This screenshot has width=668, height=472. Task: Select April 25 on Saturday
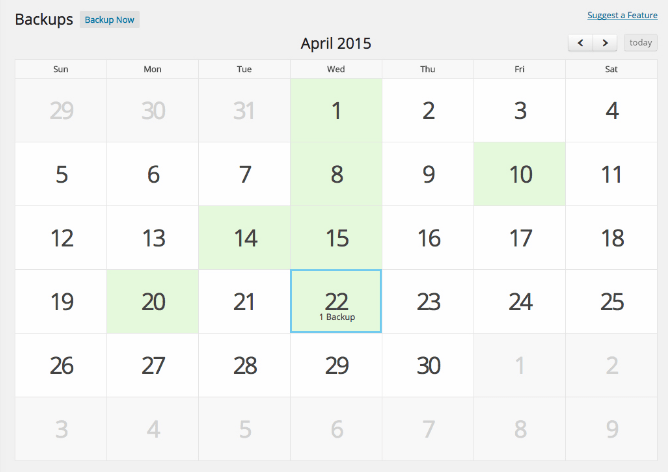[x=612, y=301]
